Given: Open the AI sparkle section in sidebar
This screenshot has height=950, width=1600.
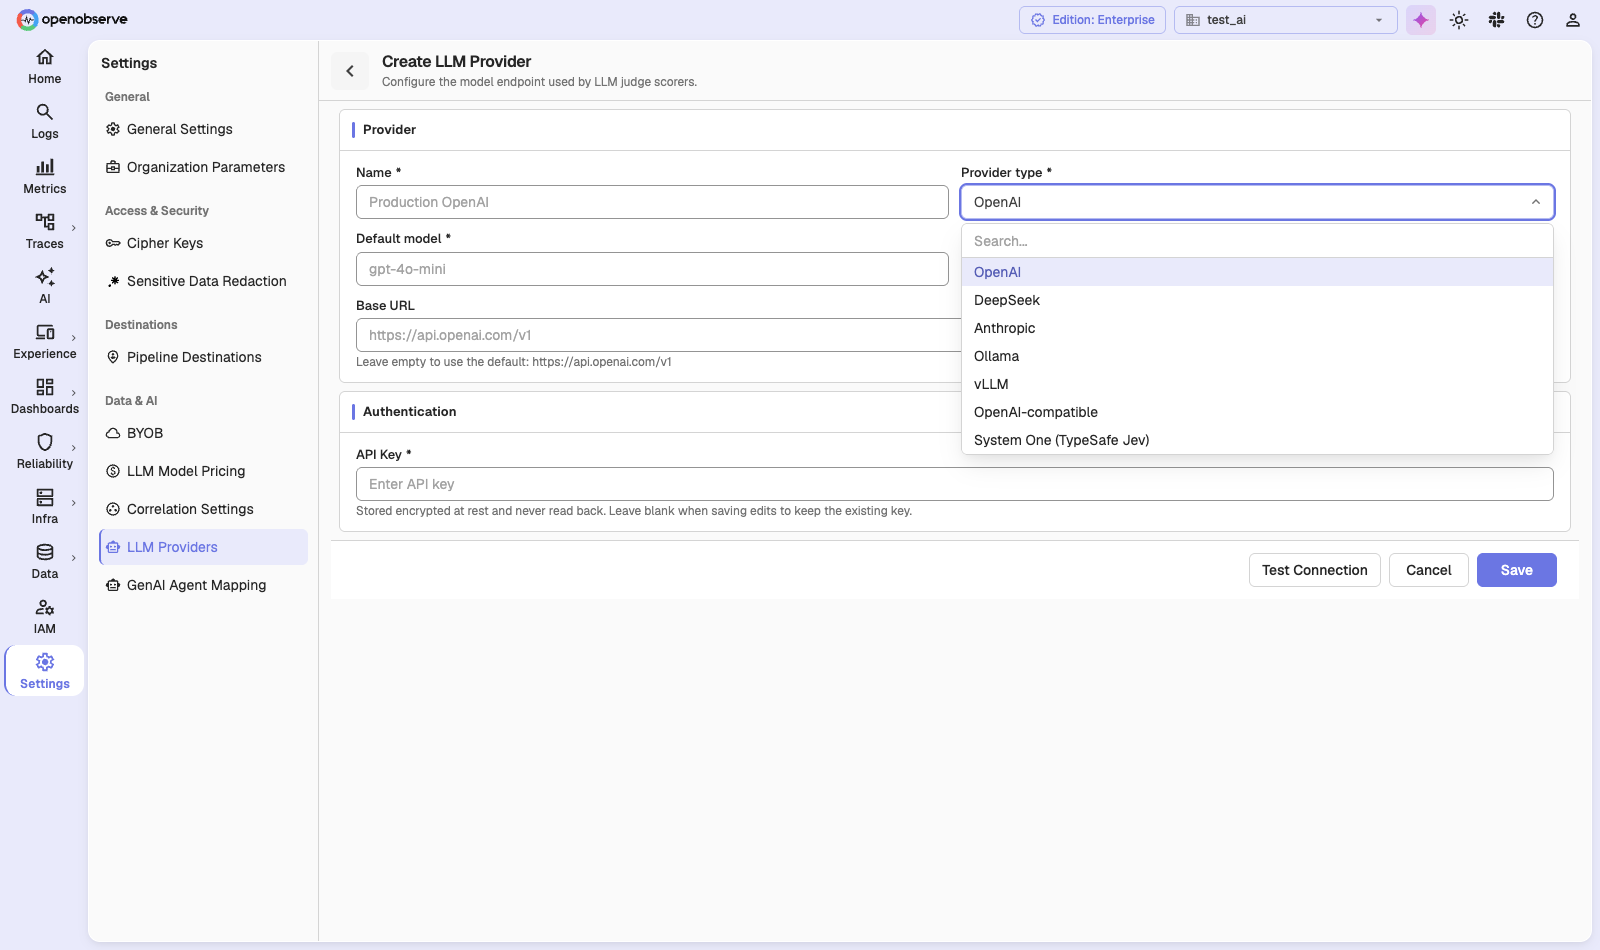Looking at the screenshot, I should 45,286.
